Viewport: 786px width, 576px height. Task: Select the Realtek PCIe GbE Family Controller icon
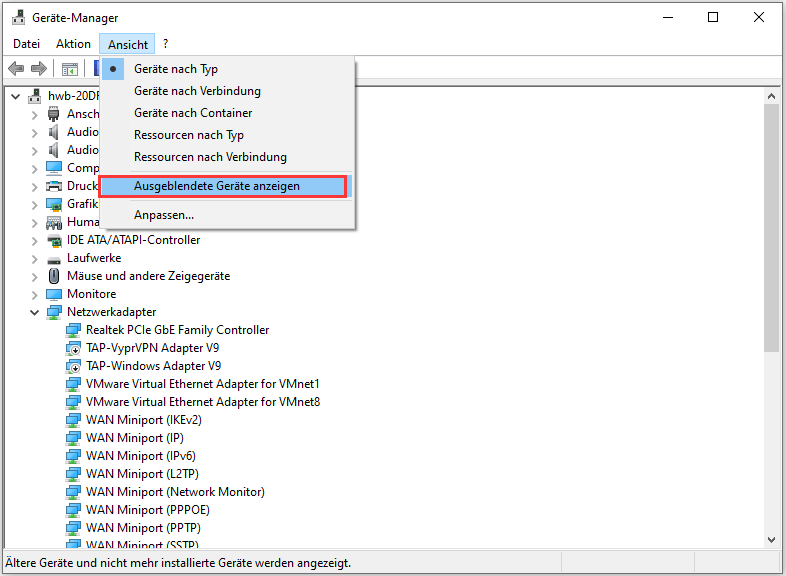(74, 330)
